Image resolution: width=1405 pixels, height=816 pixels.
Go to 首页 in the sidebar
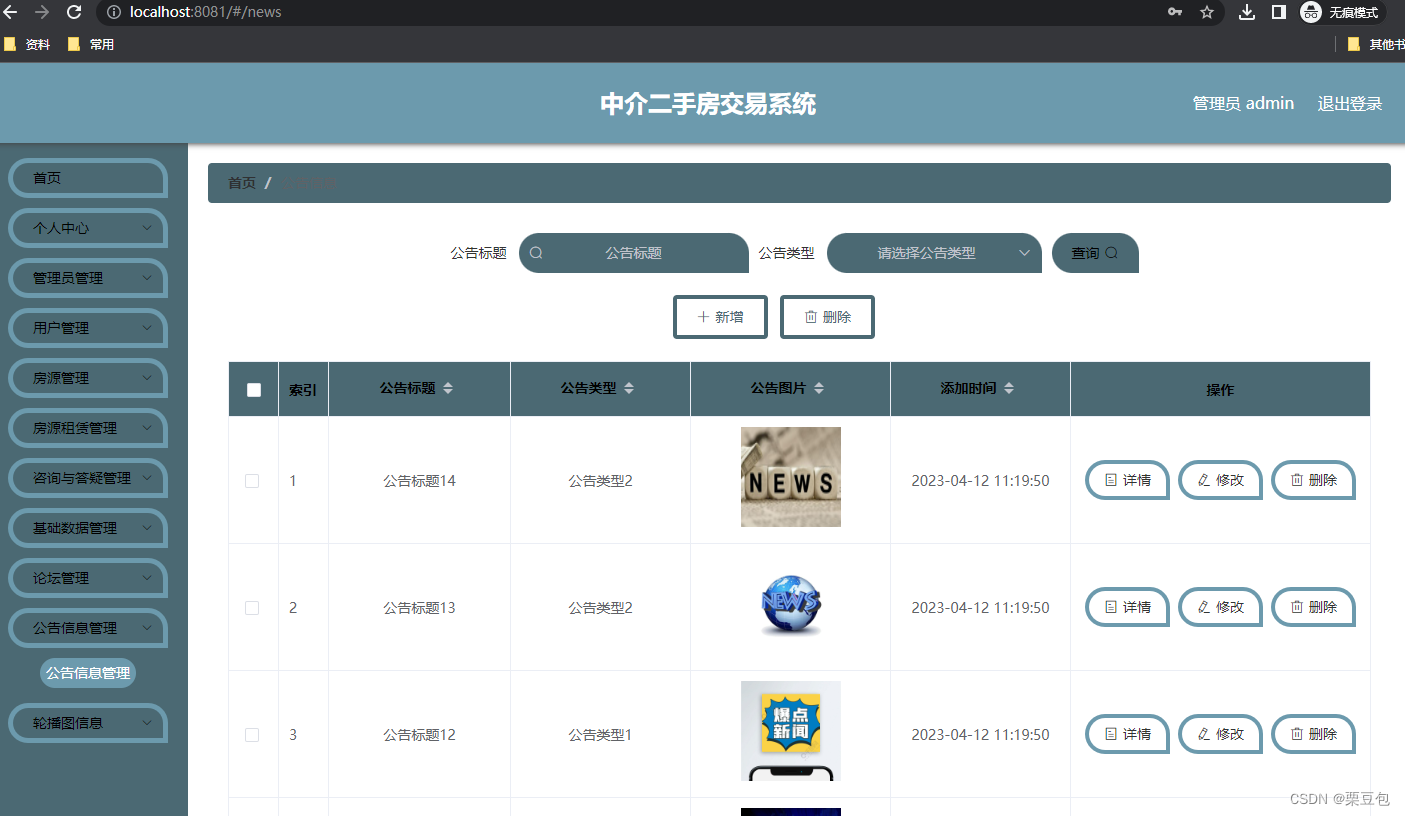point(88,178)
